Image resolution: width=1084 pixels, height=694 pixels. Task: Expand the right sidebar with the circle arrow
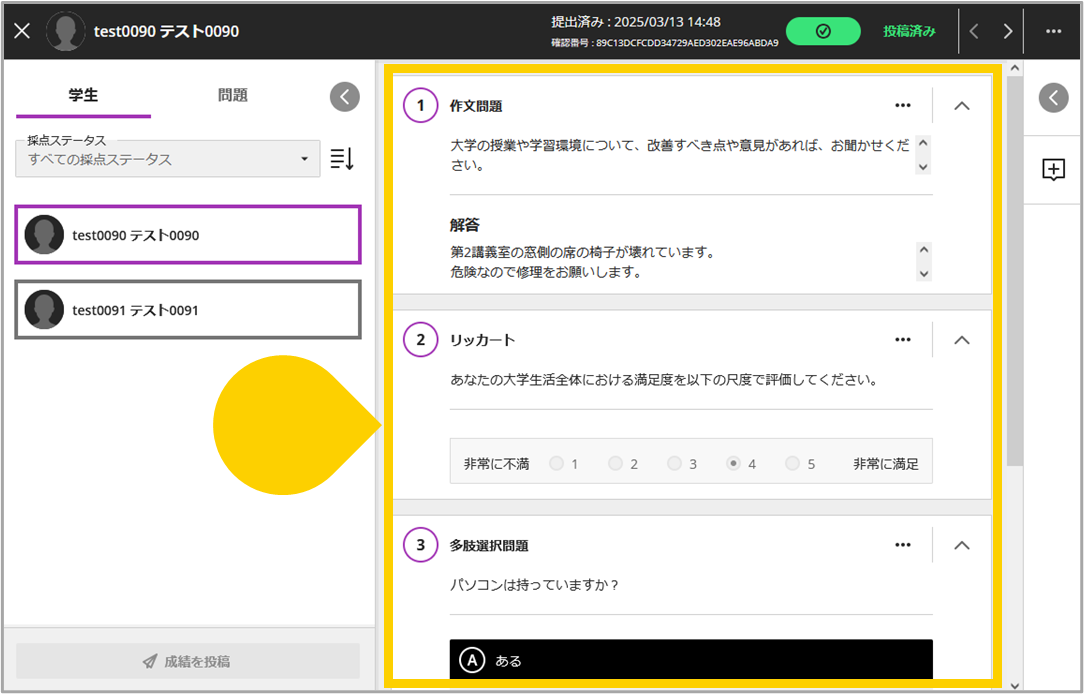[x=1053, y=98]
